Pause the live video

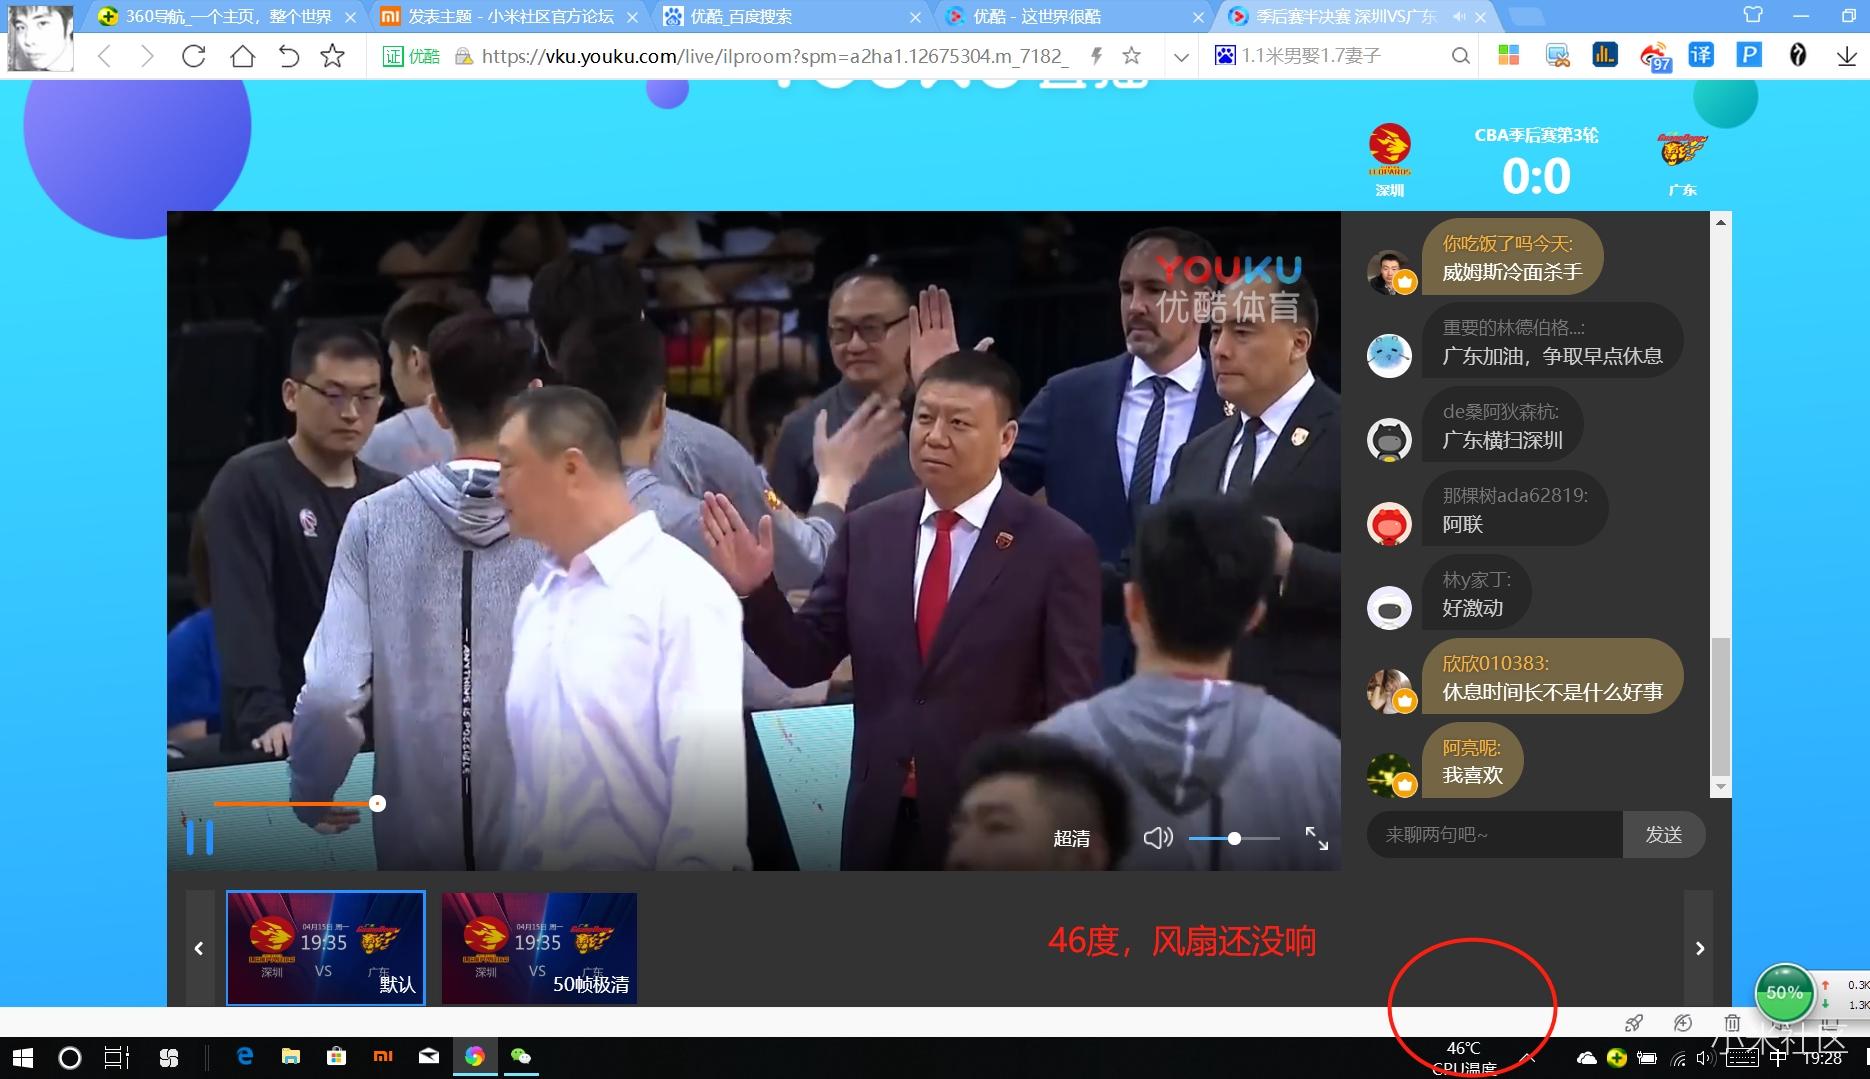200,837
